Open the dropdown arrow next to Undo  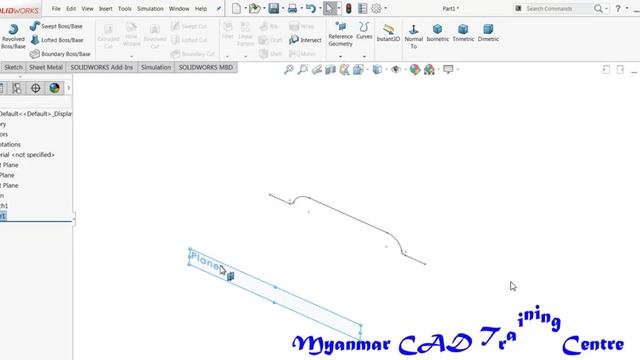(x=320, y=9)
